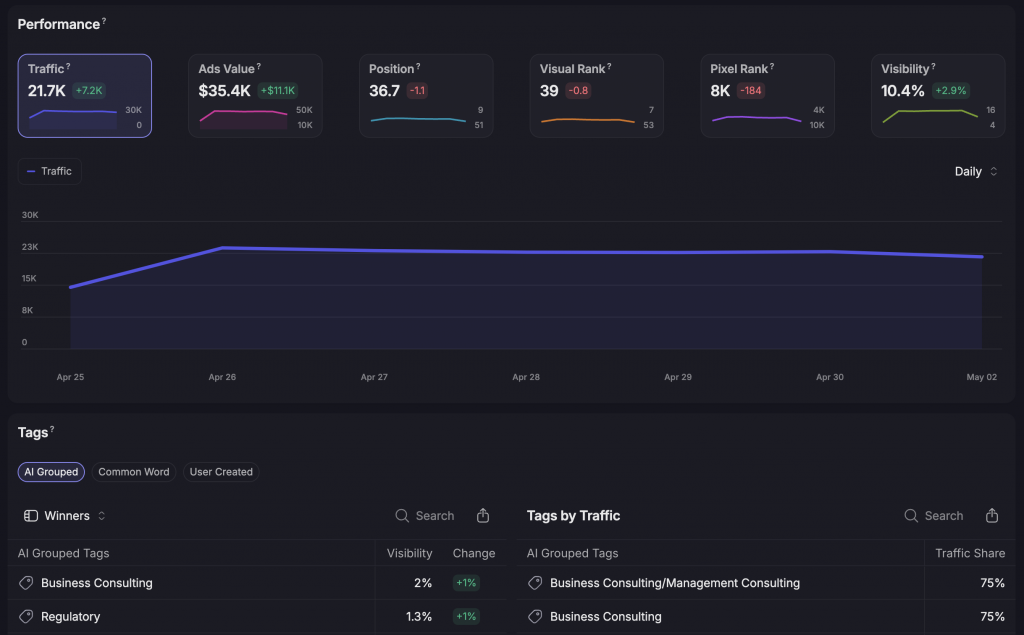The width and height of the screenshot is (1024, 635).
Task: Click tag icon beside Regulatory
Action: pyautogui.click(x=26, y=617)
